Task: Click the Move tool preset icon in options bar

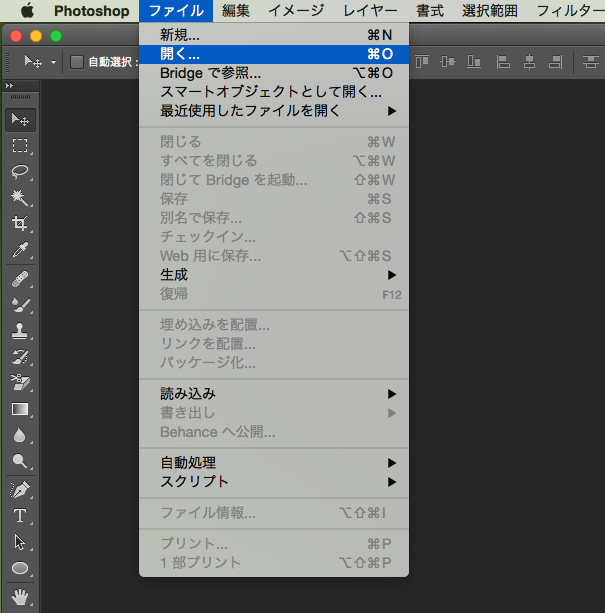Action: 33,62
